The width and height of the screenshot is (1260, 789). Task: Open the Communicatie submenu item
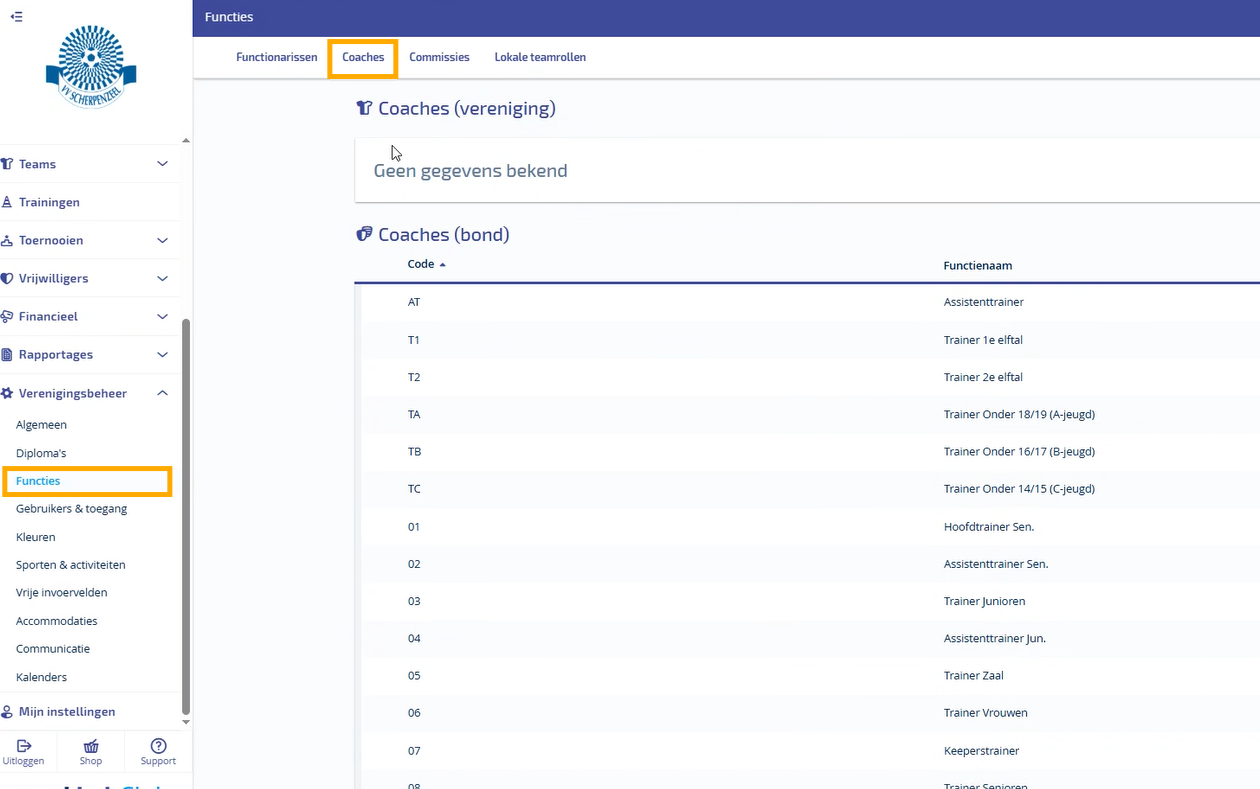[53, 649]
